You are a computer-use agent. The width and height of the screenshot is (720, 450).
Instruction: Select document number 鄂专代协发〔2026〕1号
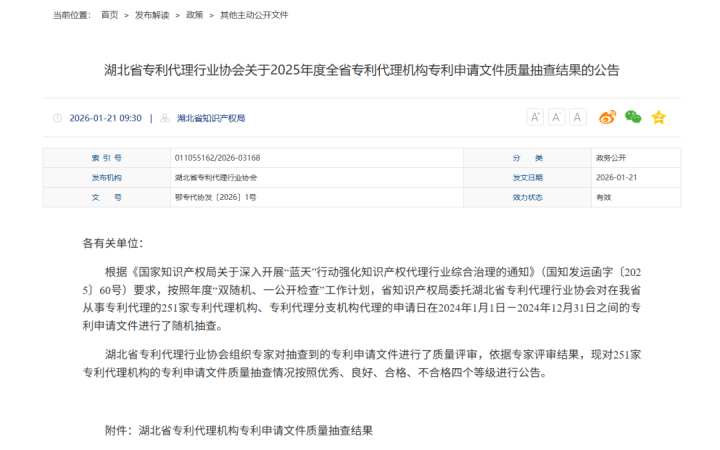click(x=215, y=197)
